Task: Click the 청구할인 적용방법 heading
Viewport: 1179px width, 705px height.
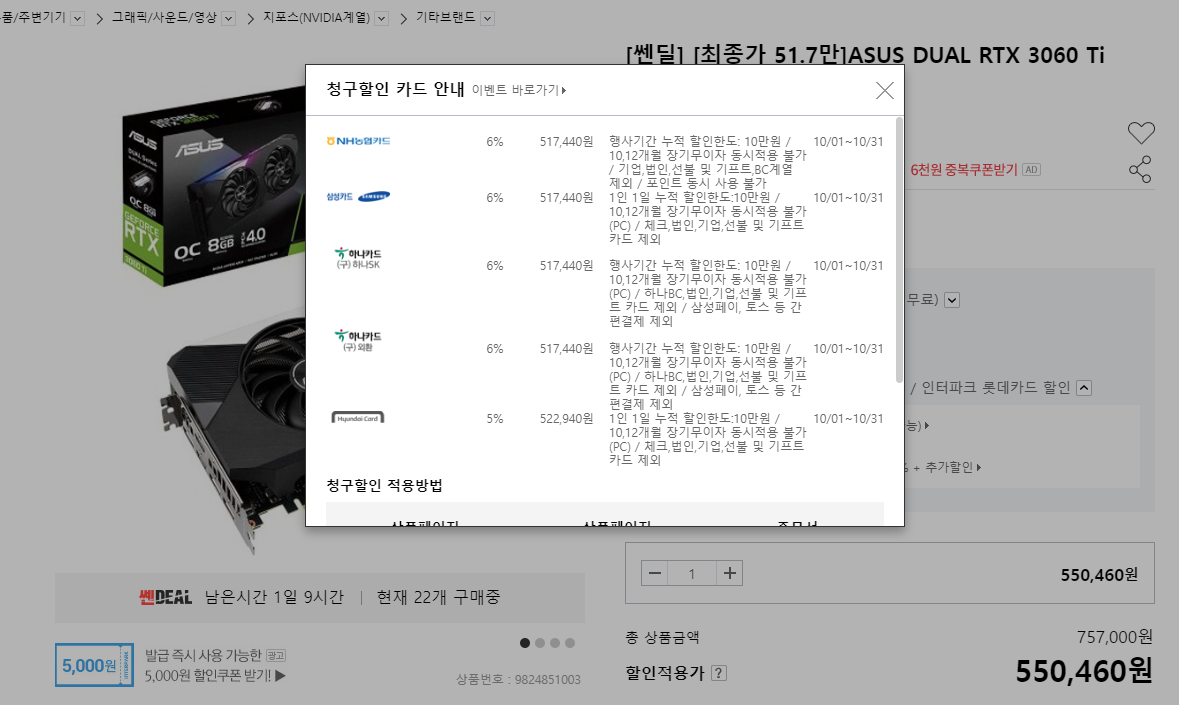Action: (x=384, y=486)
